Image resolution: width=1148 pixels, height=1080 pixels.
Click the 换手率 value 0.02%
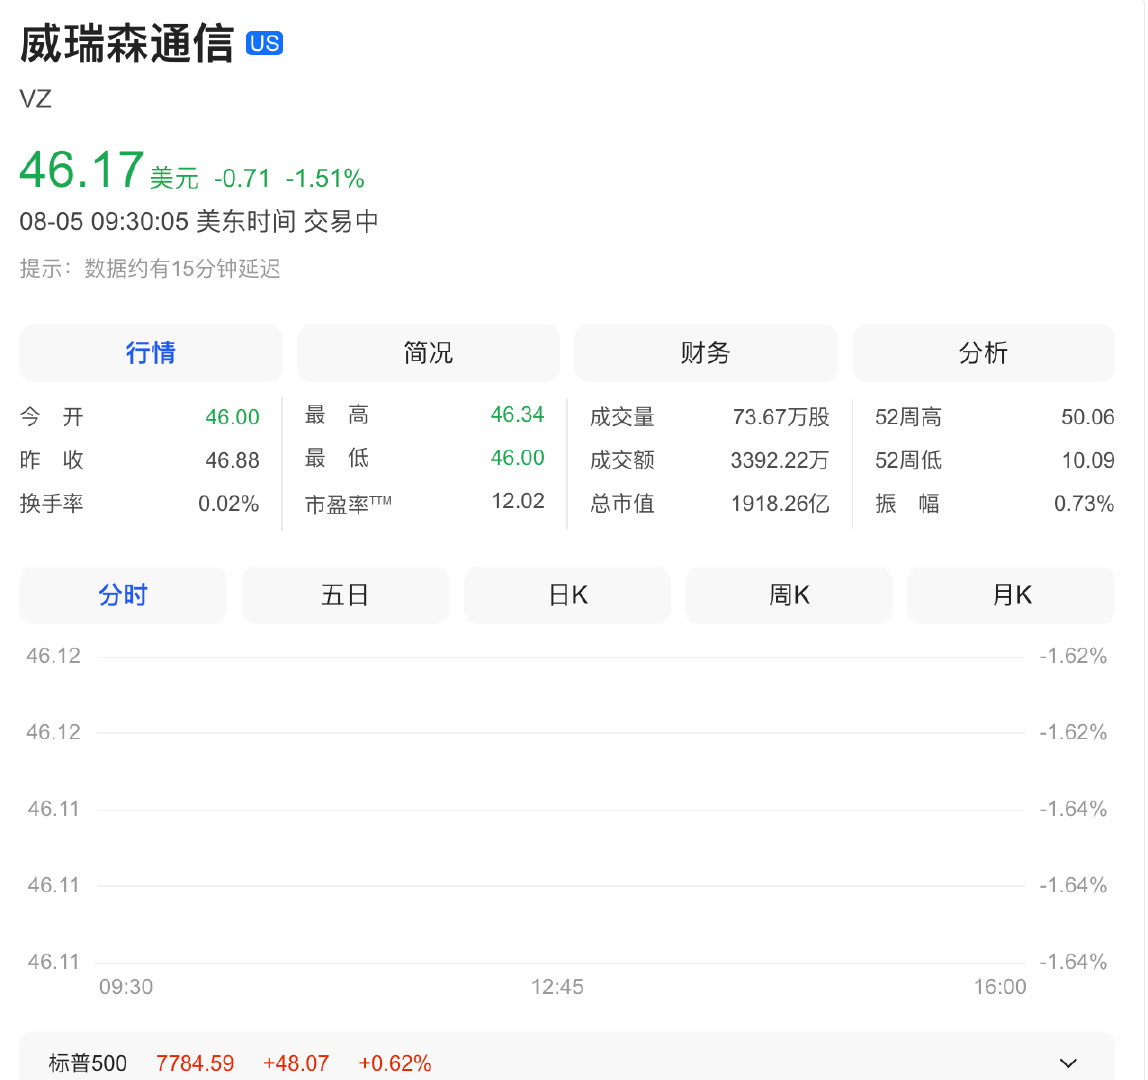point(228,504)
